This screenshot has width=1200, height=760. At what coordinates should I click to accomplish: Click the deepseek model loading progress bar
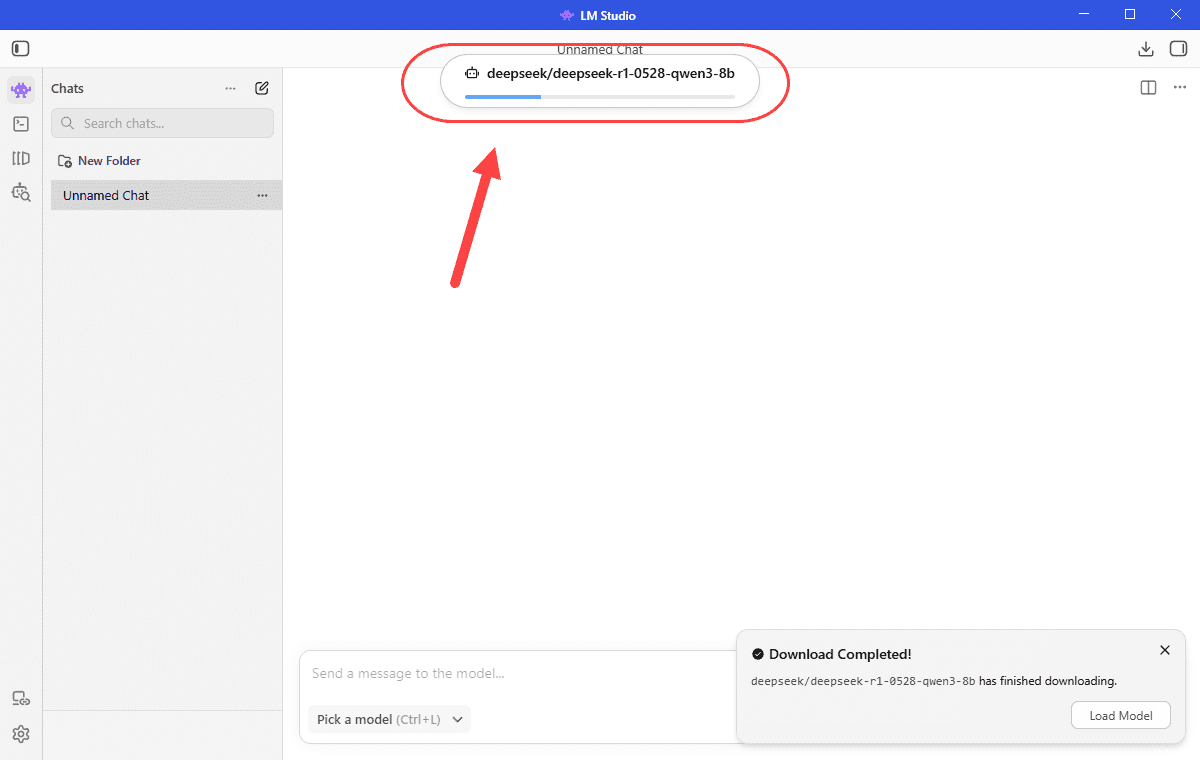click(600, 97)
